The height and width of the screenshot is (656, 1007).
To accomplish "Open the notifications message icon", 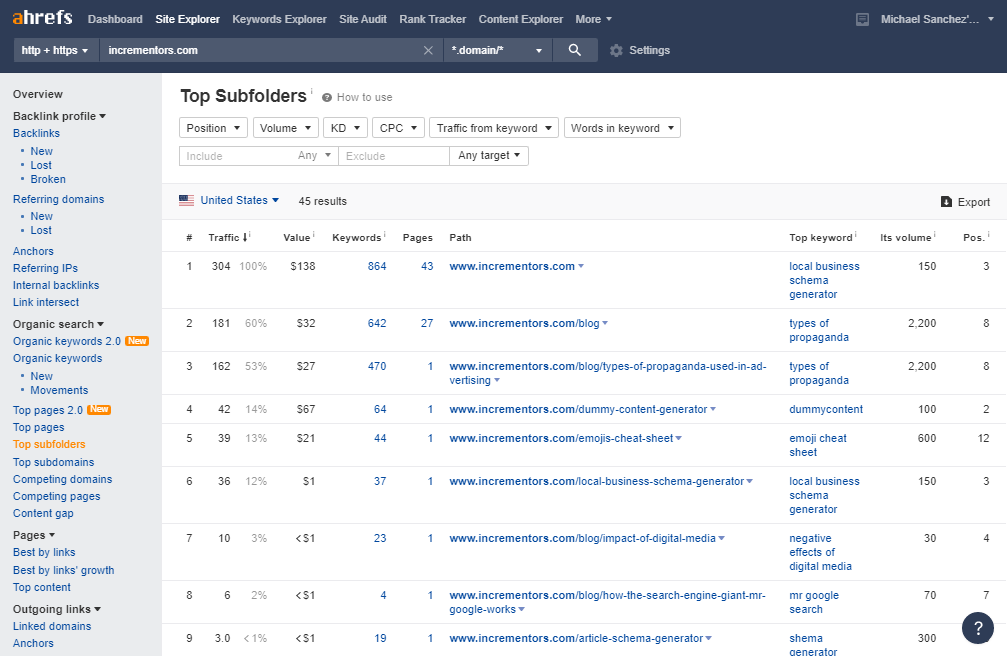I will click(863, 19).
